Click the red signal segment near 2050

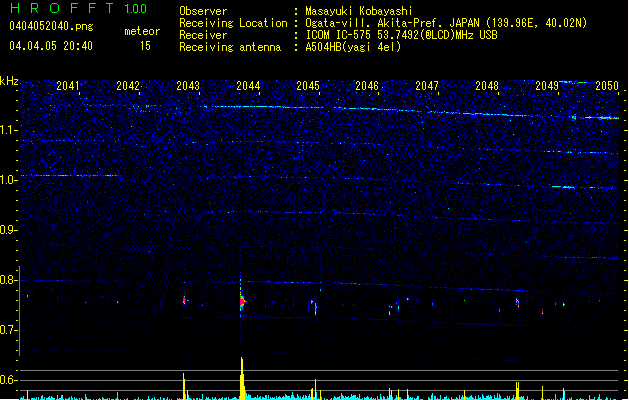point(596,118)
